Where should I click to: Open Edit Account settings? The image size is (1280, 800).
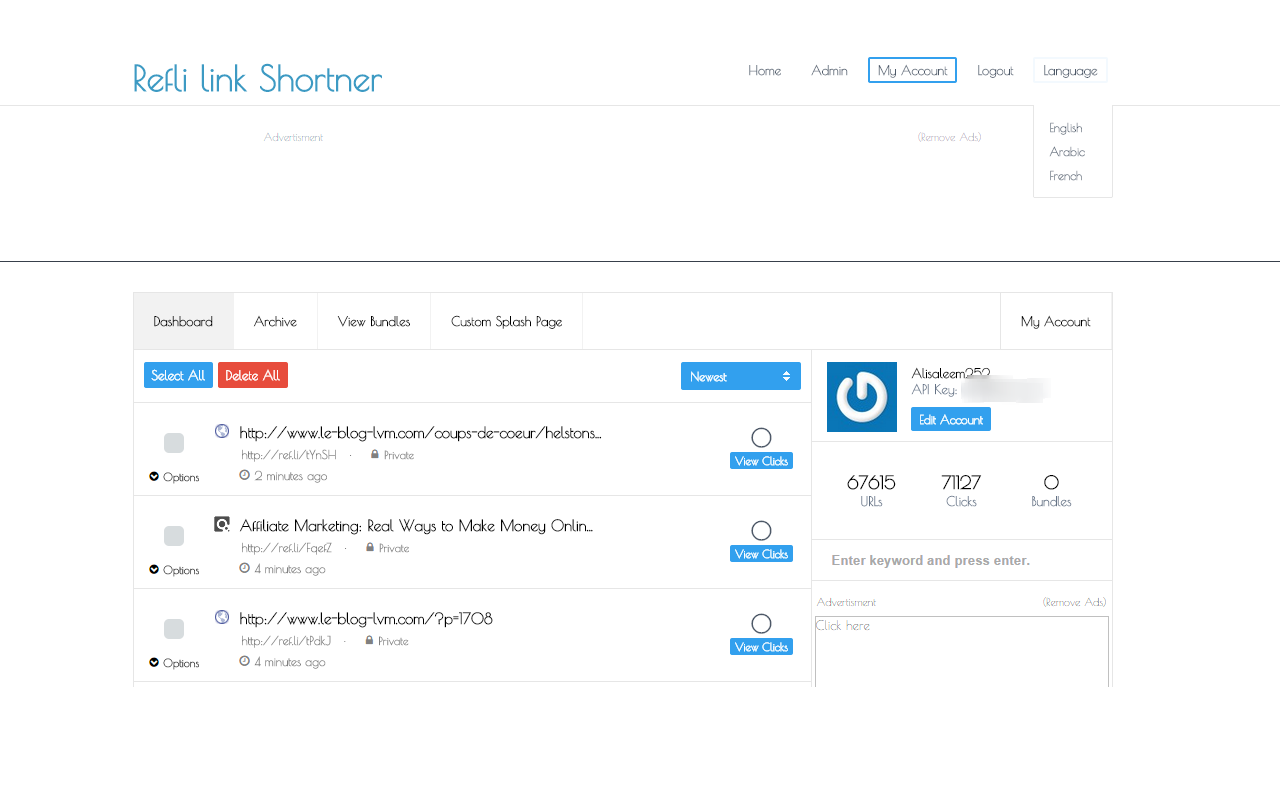tap(950, 419)
